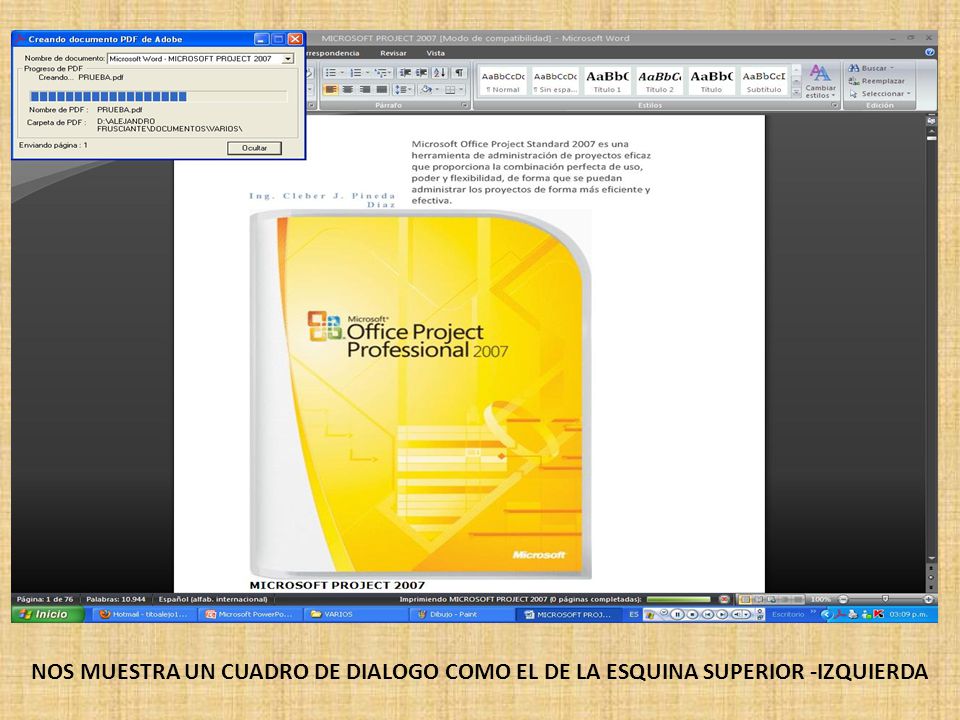Toggle align text right

tap(365, 89)
